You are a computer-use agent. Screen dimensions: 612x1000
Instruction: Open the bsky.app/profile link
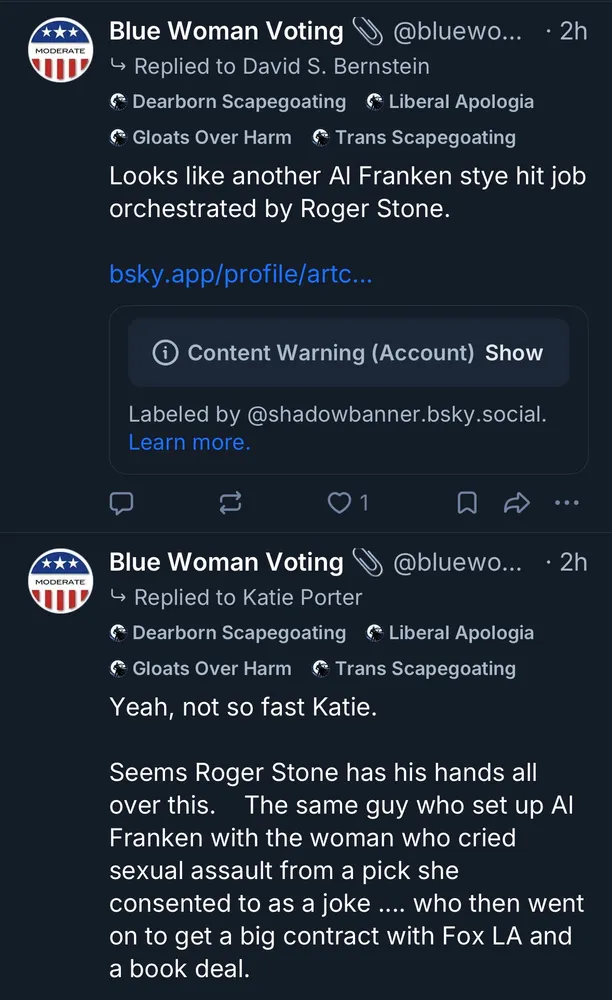point(240,274)
